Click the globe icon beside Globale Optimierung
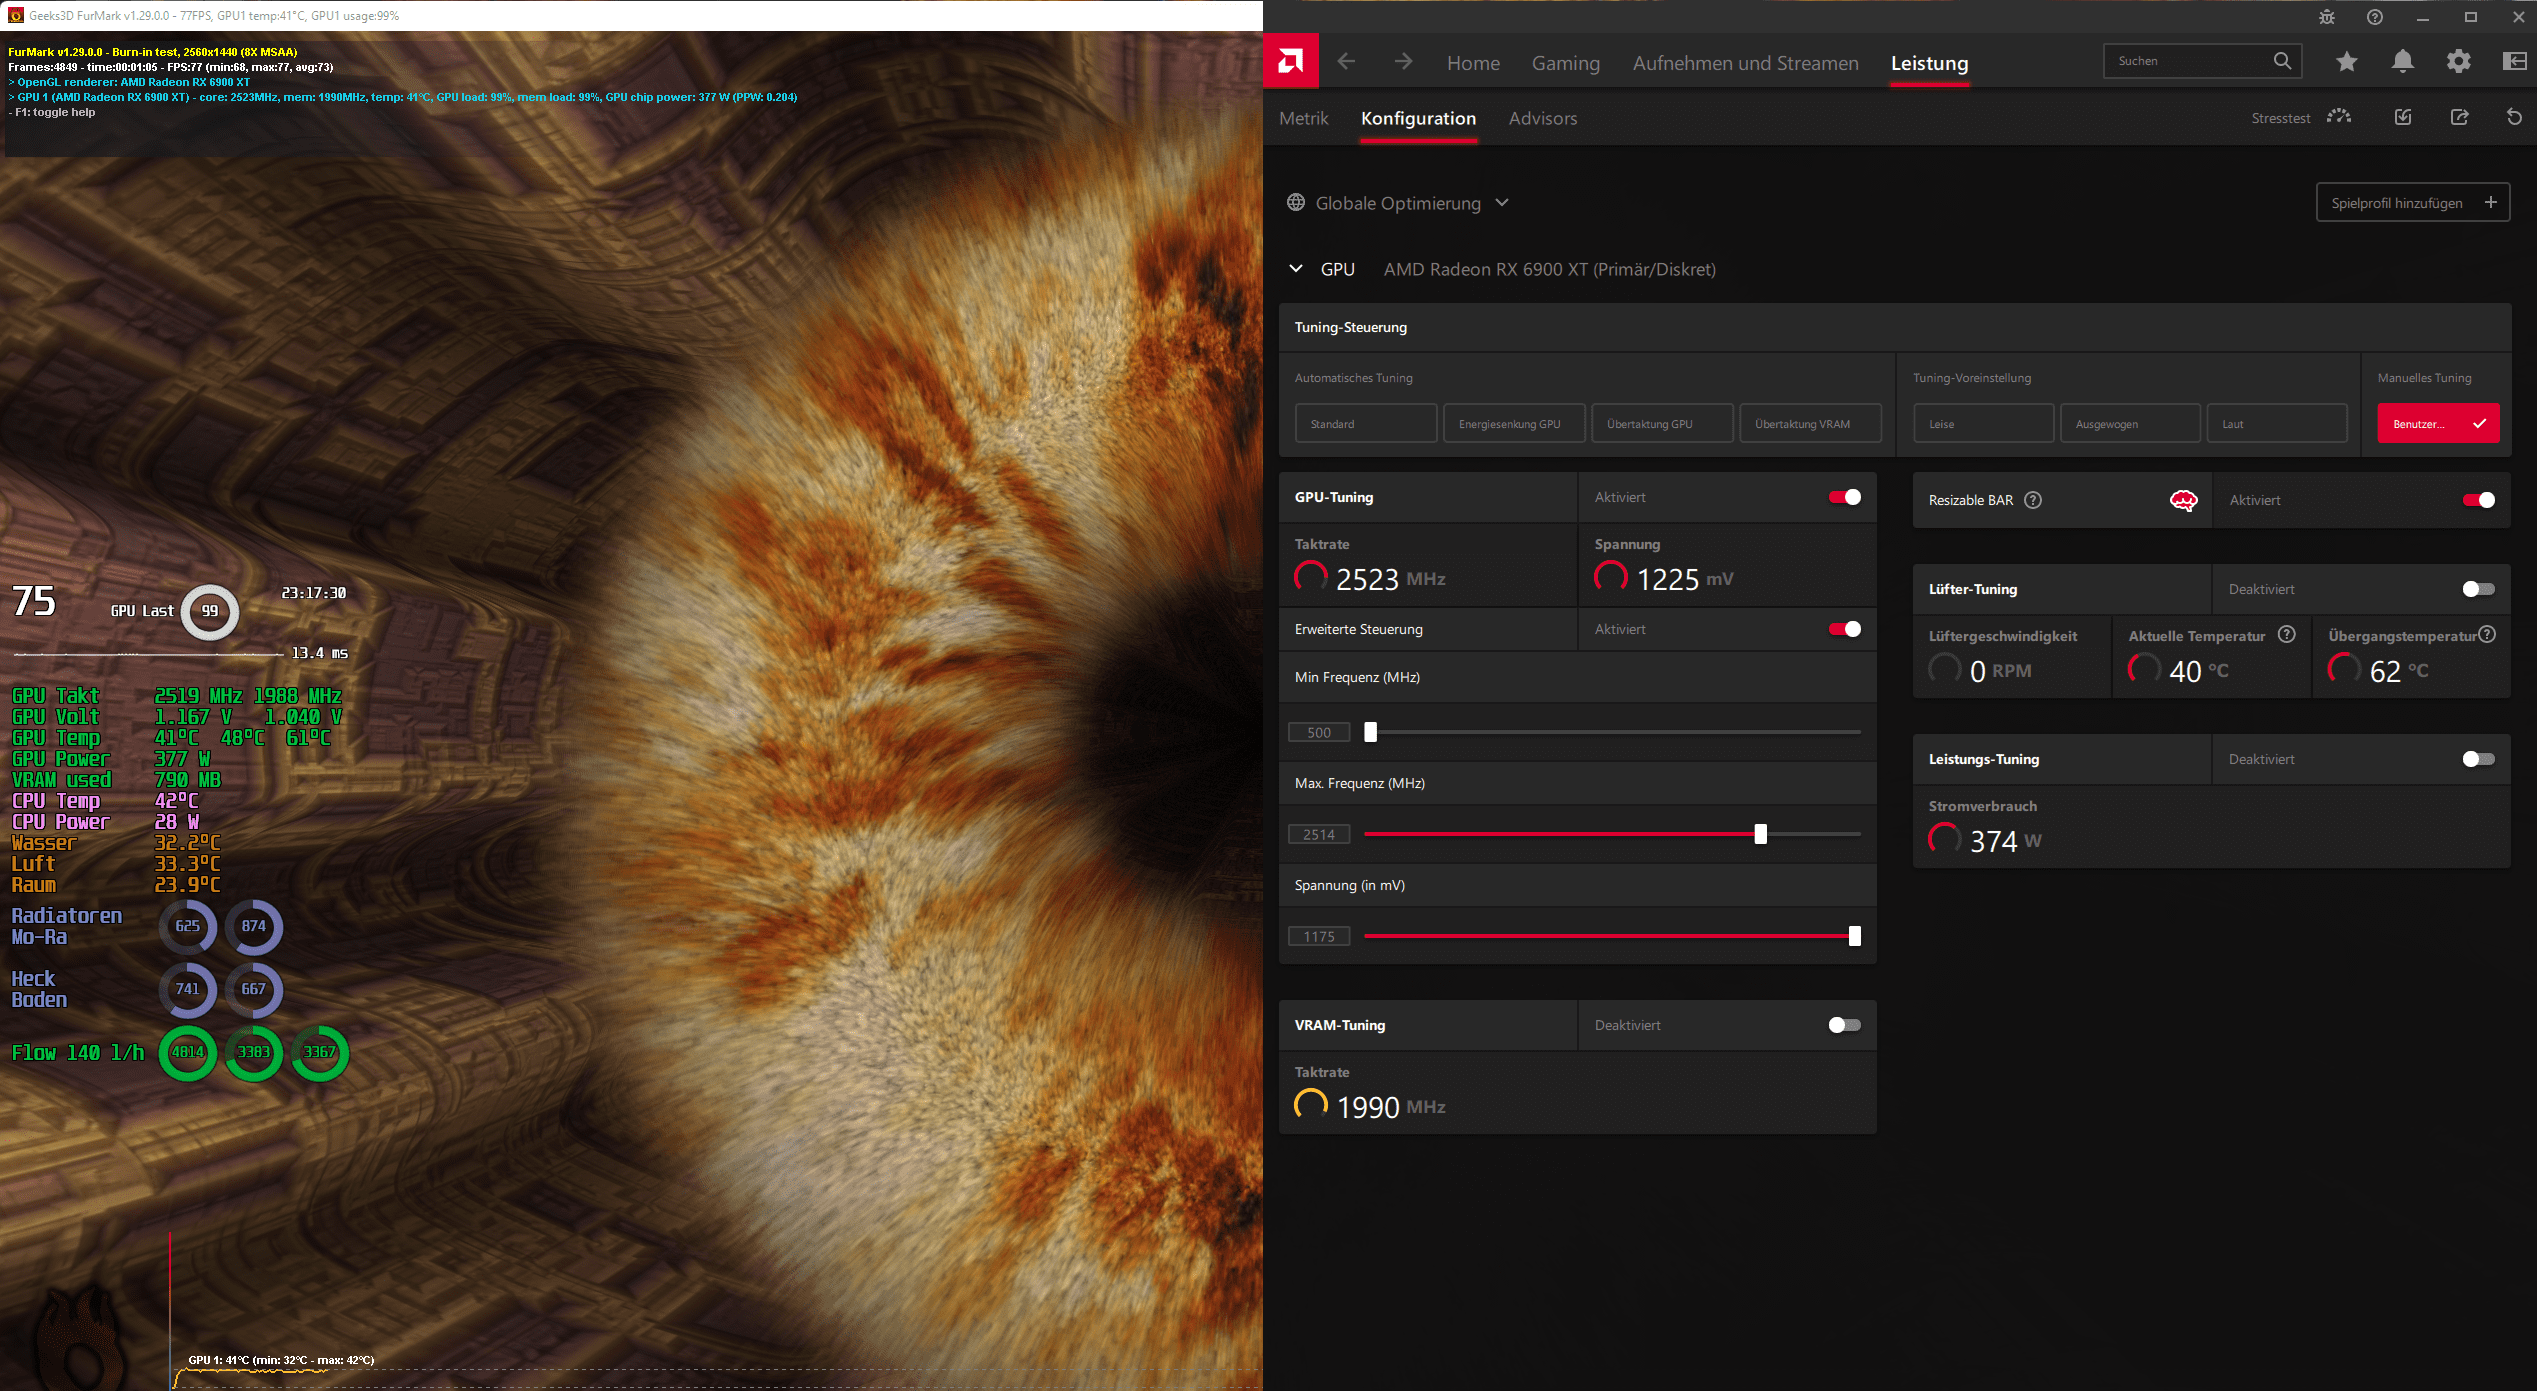2537x1391 pixels. coord(1296,203)
